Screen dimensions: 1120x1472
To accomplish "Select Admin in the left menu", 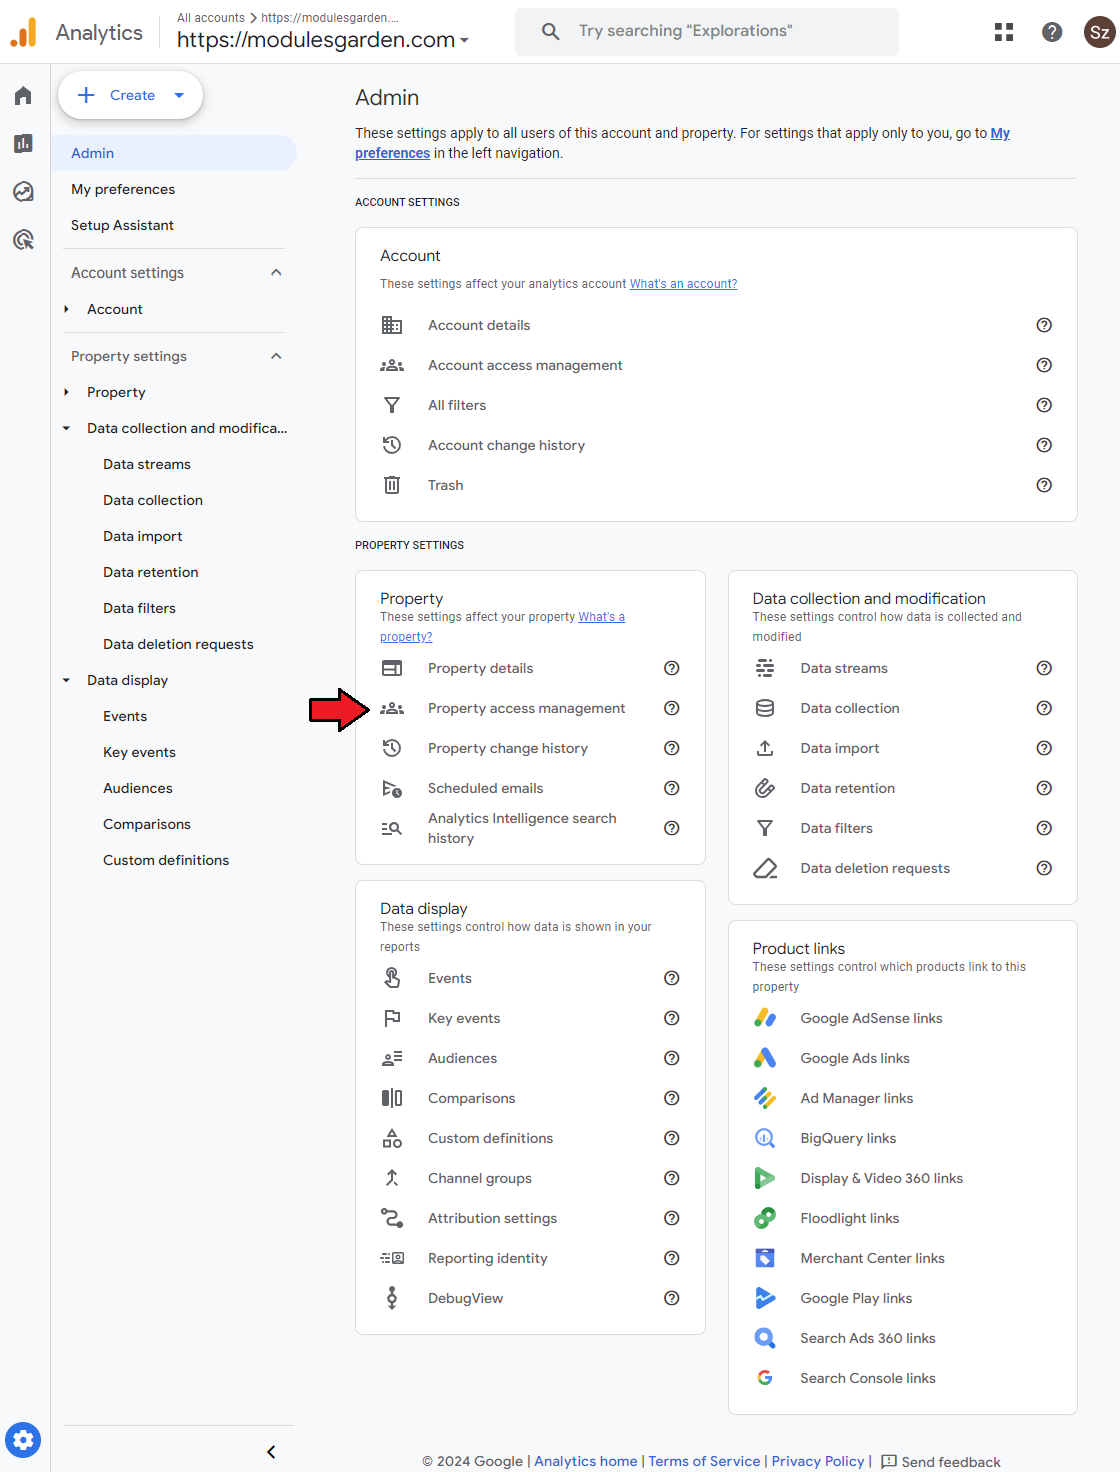I will pos(174,153).
